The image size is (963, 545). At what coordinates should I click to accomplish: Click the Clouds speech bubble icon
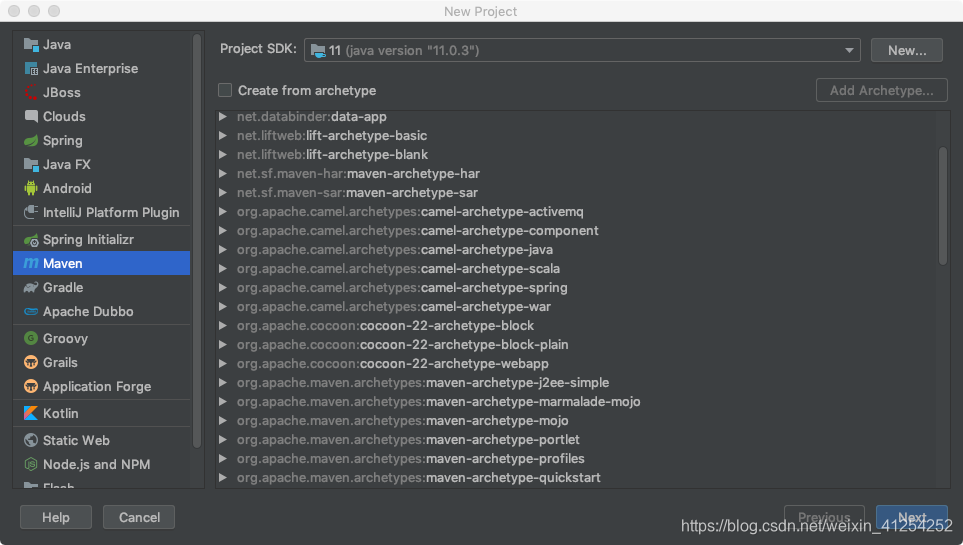coord(31,116)
